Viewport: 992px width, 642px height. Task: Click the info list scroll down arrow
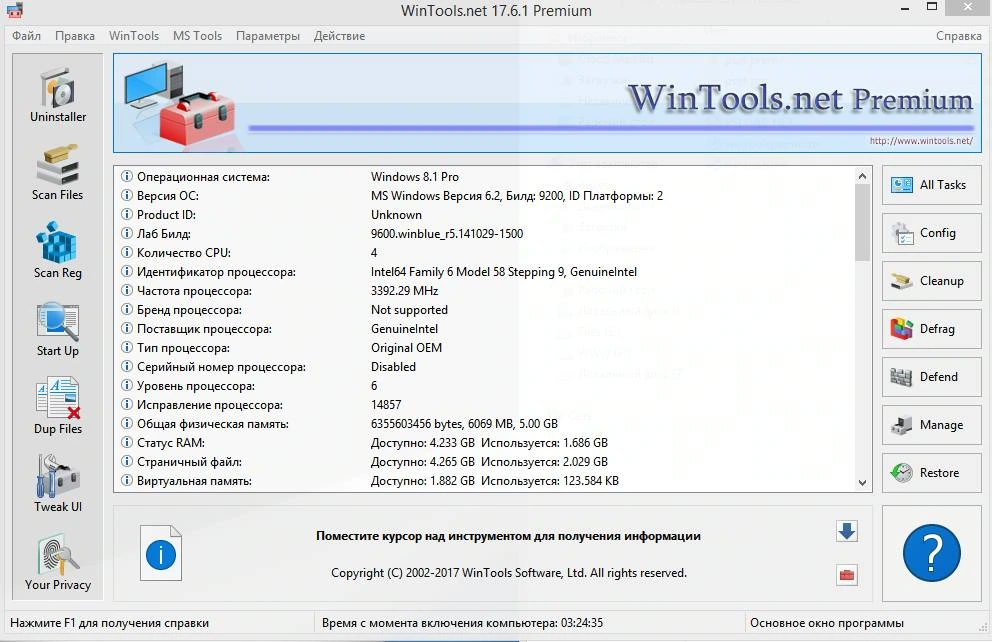coord(862,483)
